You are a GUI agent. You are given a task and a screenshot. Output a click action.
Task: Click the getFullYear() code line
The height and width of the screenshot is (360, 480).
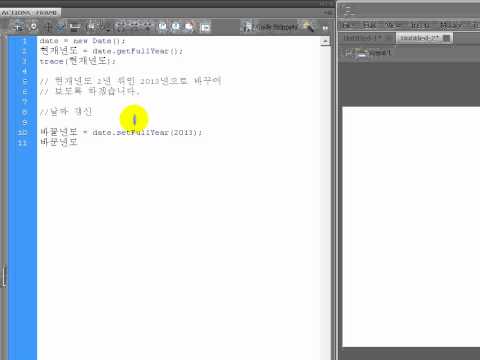click(x=111, y=51)
